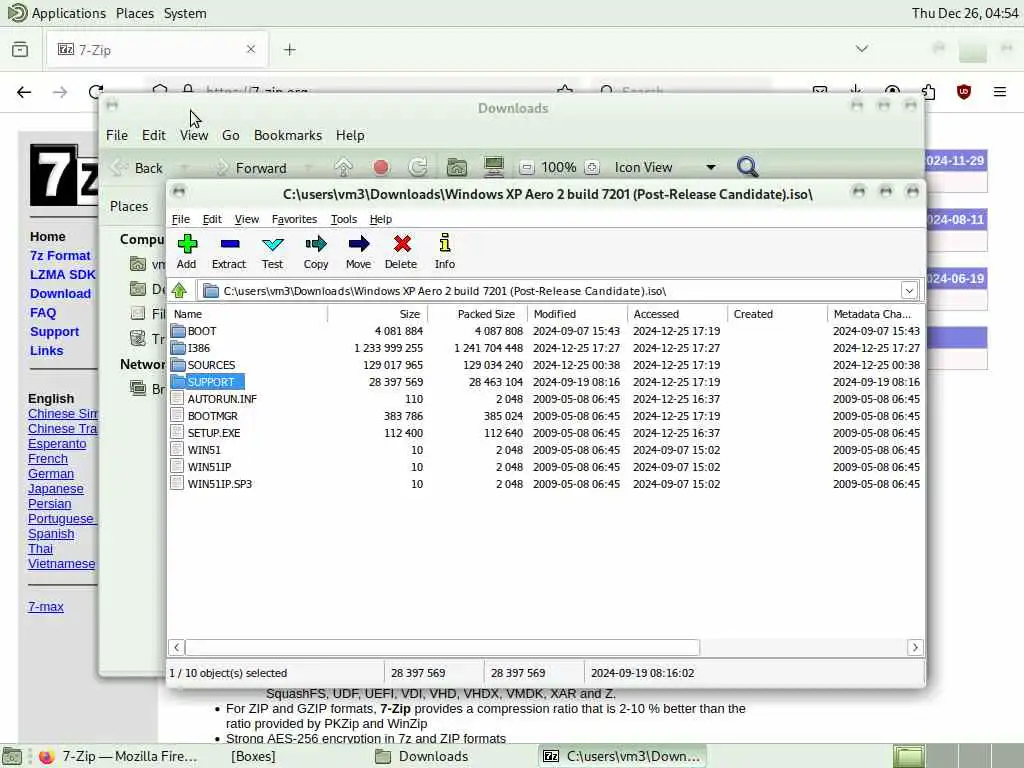Viewport: 1024px width, 768px height.
Task: Click the horizontal scrollbar in 7-Zip
Action: tap(442, 647)
